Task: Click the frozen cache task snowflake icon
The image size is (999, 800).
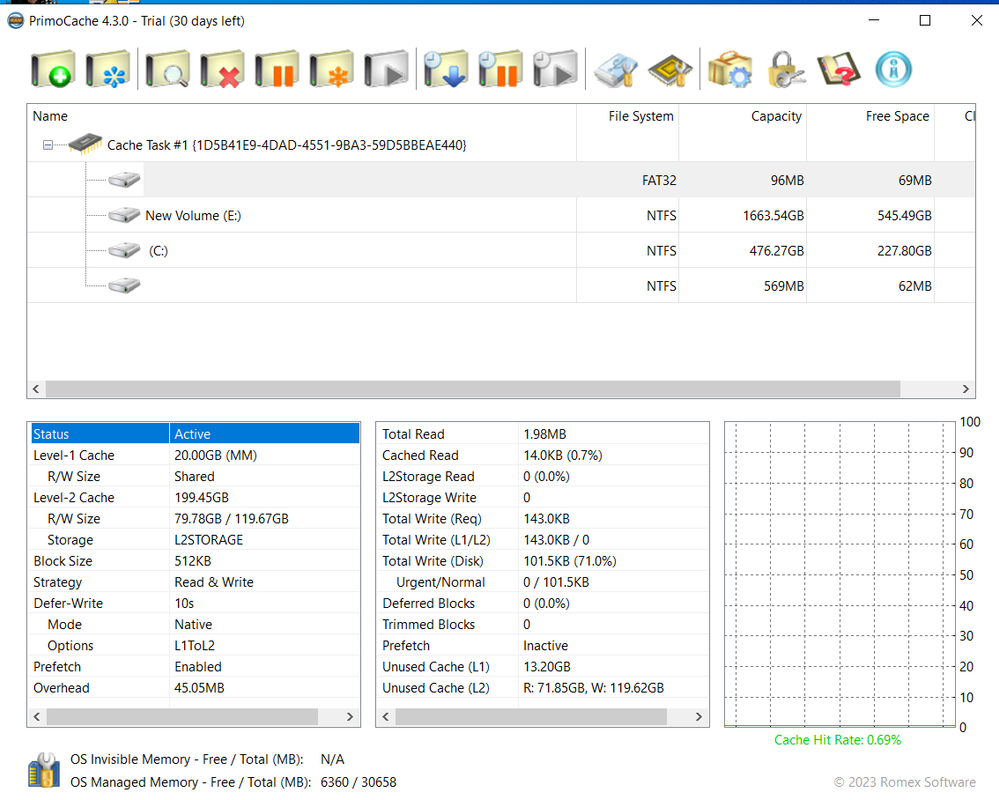Action: pos(107,69)
